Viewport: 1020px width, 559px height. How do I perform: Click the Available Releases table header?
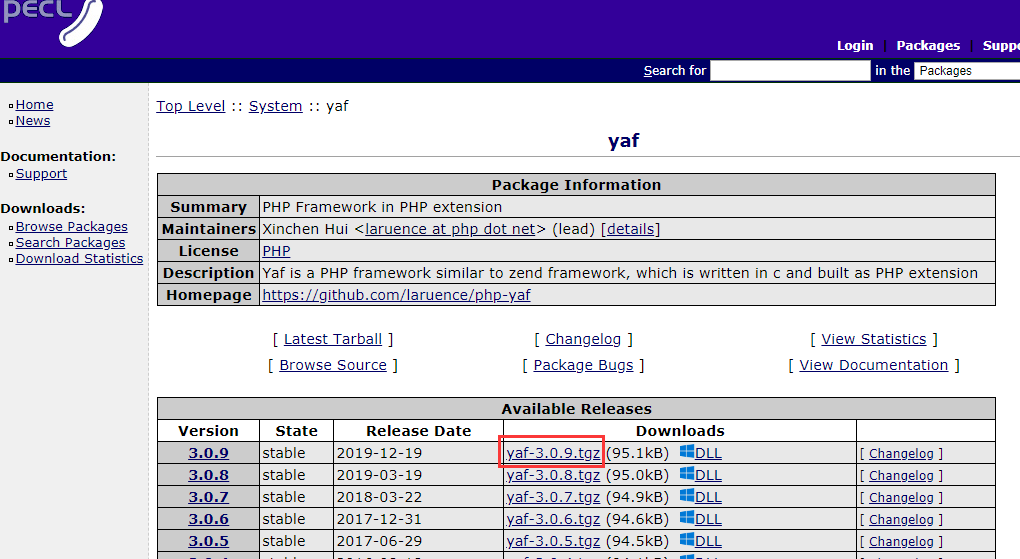click(x=576, y=409)
